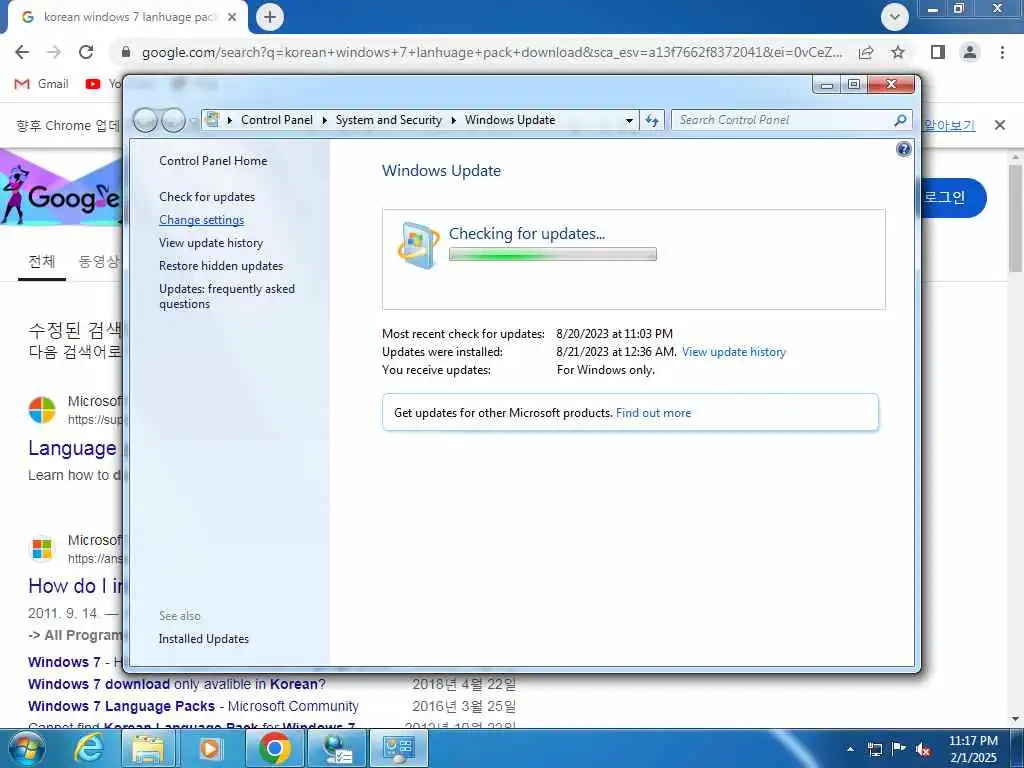Image resolution: width=1024 pixels, height=768 pixels.
Task: Open the globe network taskbar program
Action: [x=336, y=748]
